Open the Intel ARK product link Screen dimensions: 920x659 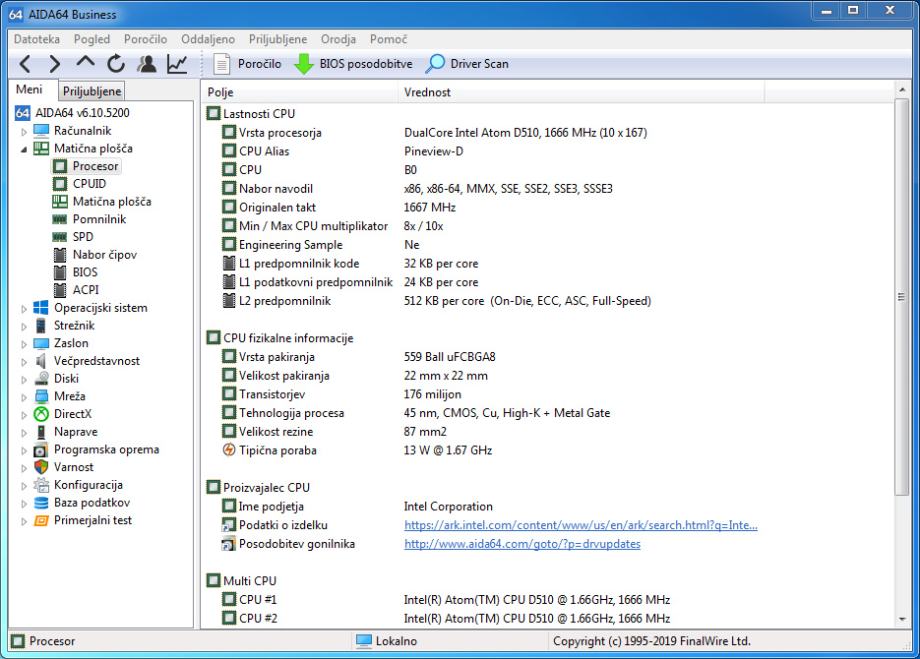tap(580, 525)
